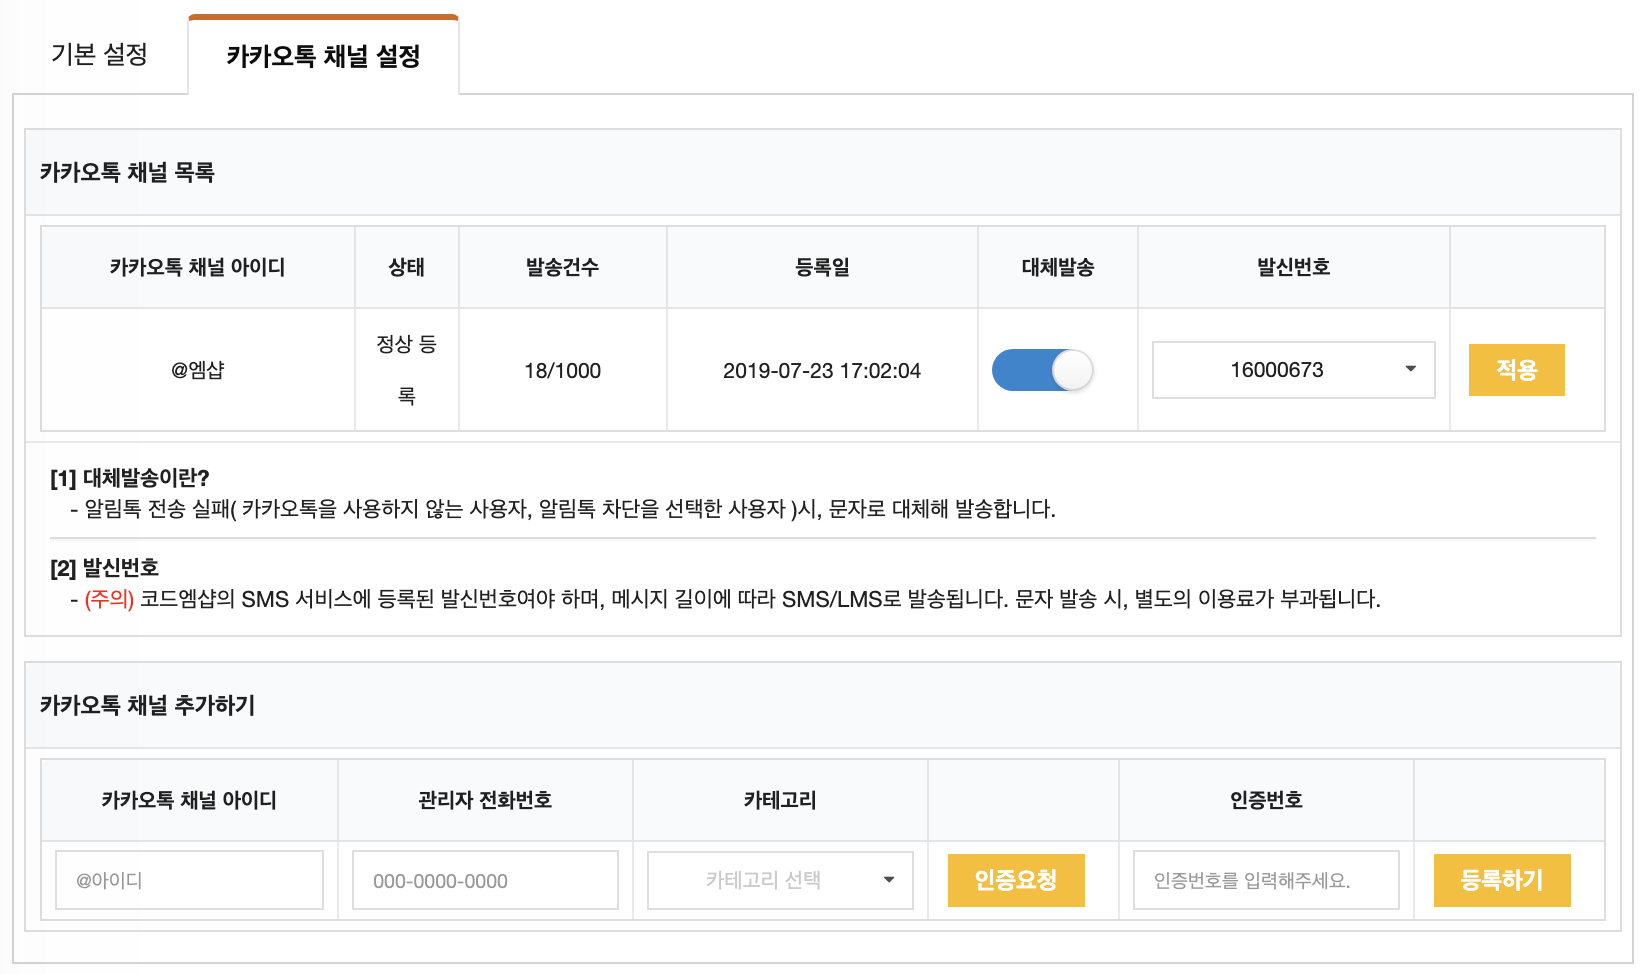
Task: Click the [2] 발신번호 heading
Action: click(x=105, y=568)
